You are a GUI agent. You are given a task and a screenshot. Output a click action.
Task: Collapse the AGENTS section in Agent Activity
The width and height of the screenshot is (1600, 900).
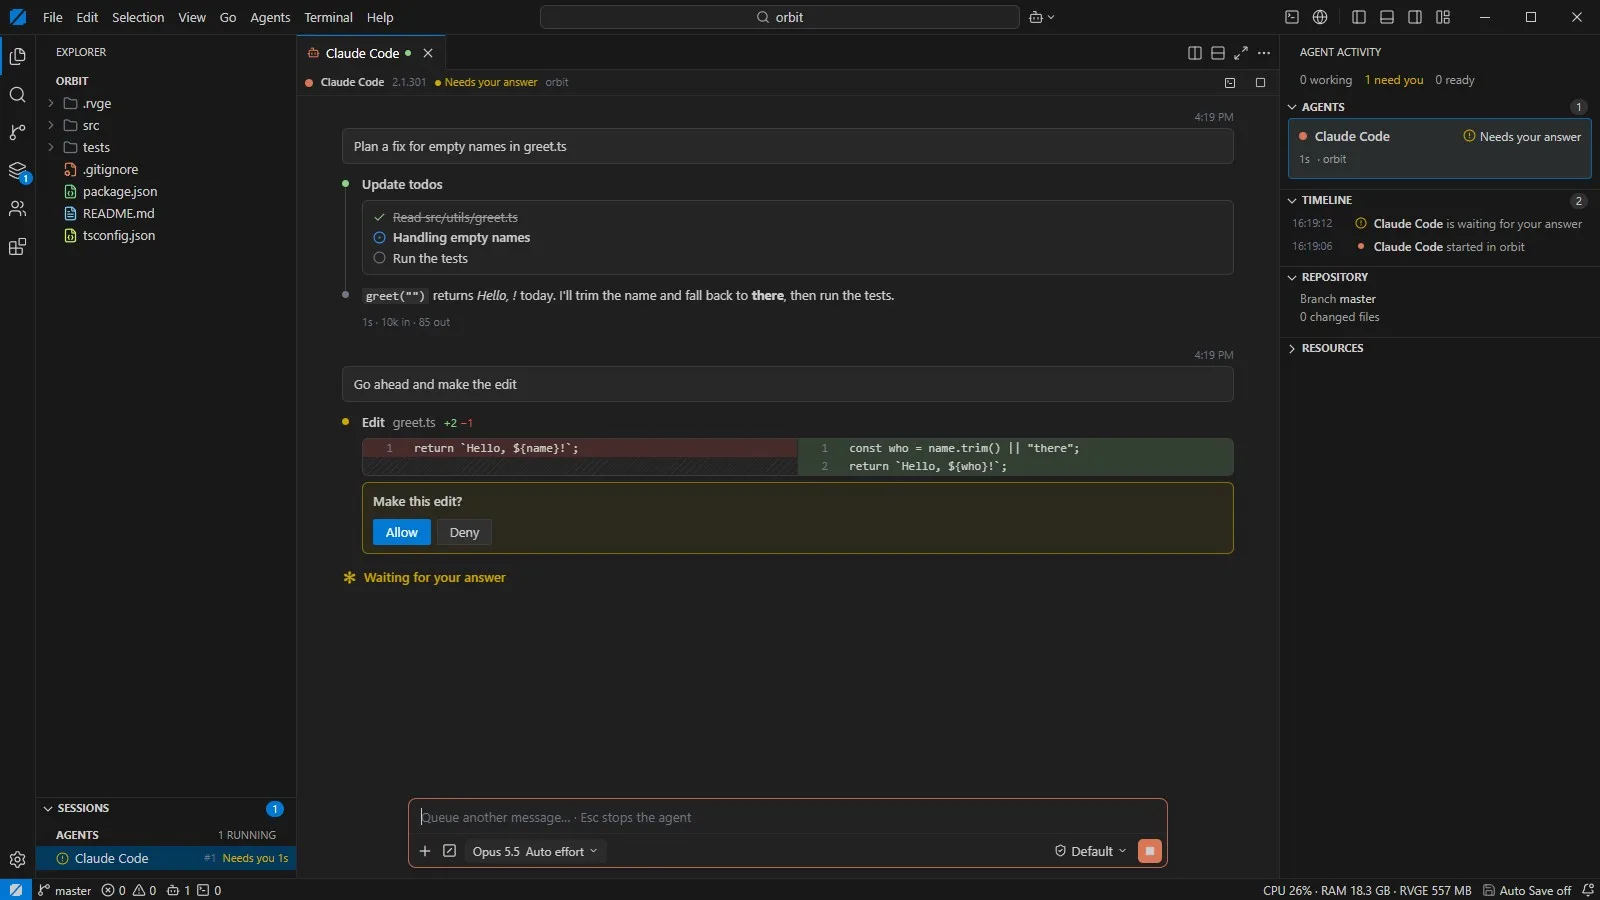1292,107
